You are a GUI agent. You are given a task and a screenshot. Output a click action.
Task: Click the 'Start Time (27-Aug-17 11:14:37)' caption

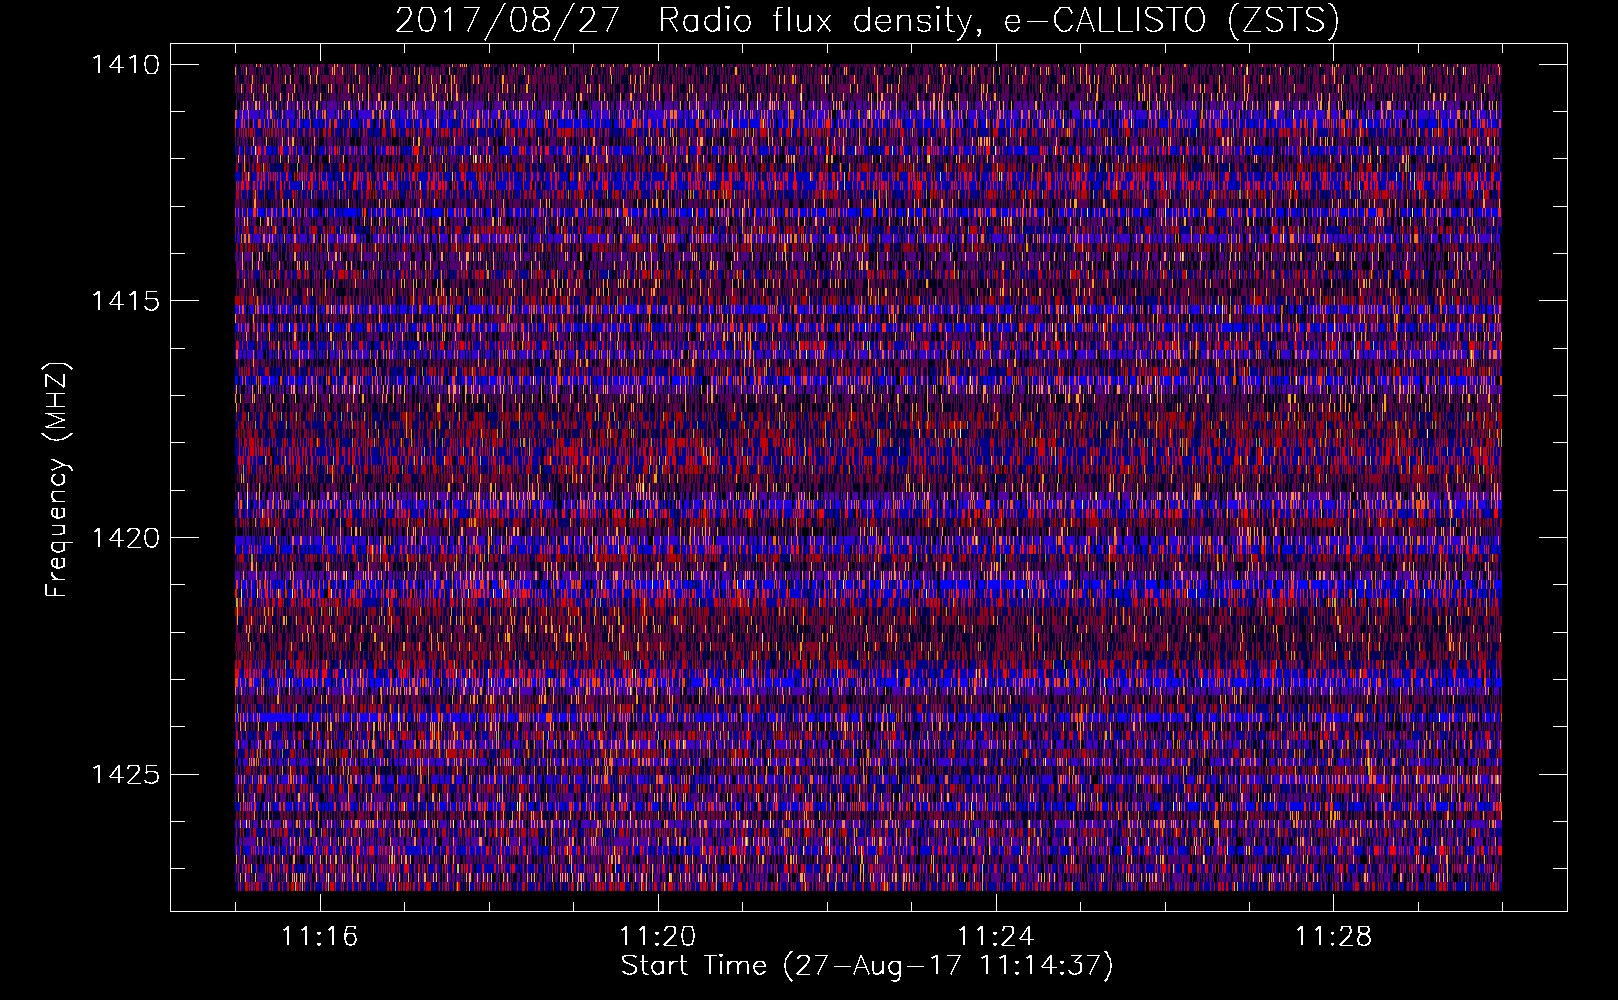tap(867, 966)
